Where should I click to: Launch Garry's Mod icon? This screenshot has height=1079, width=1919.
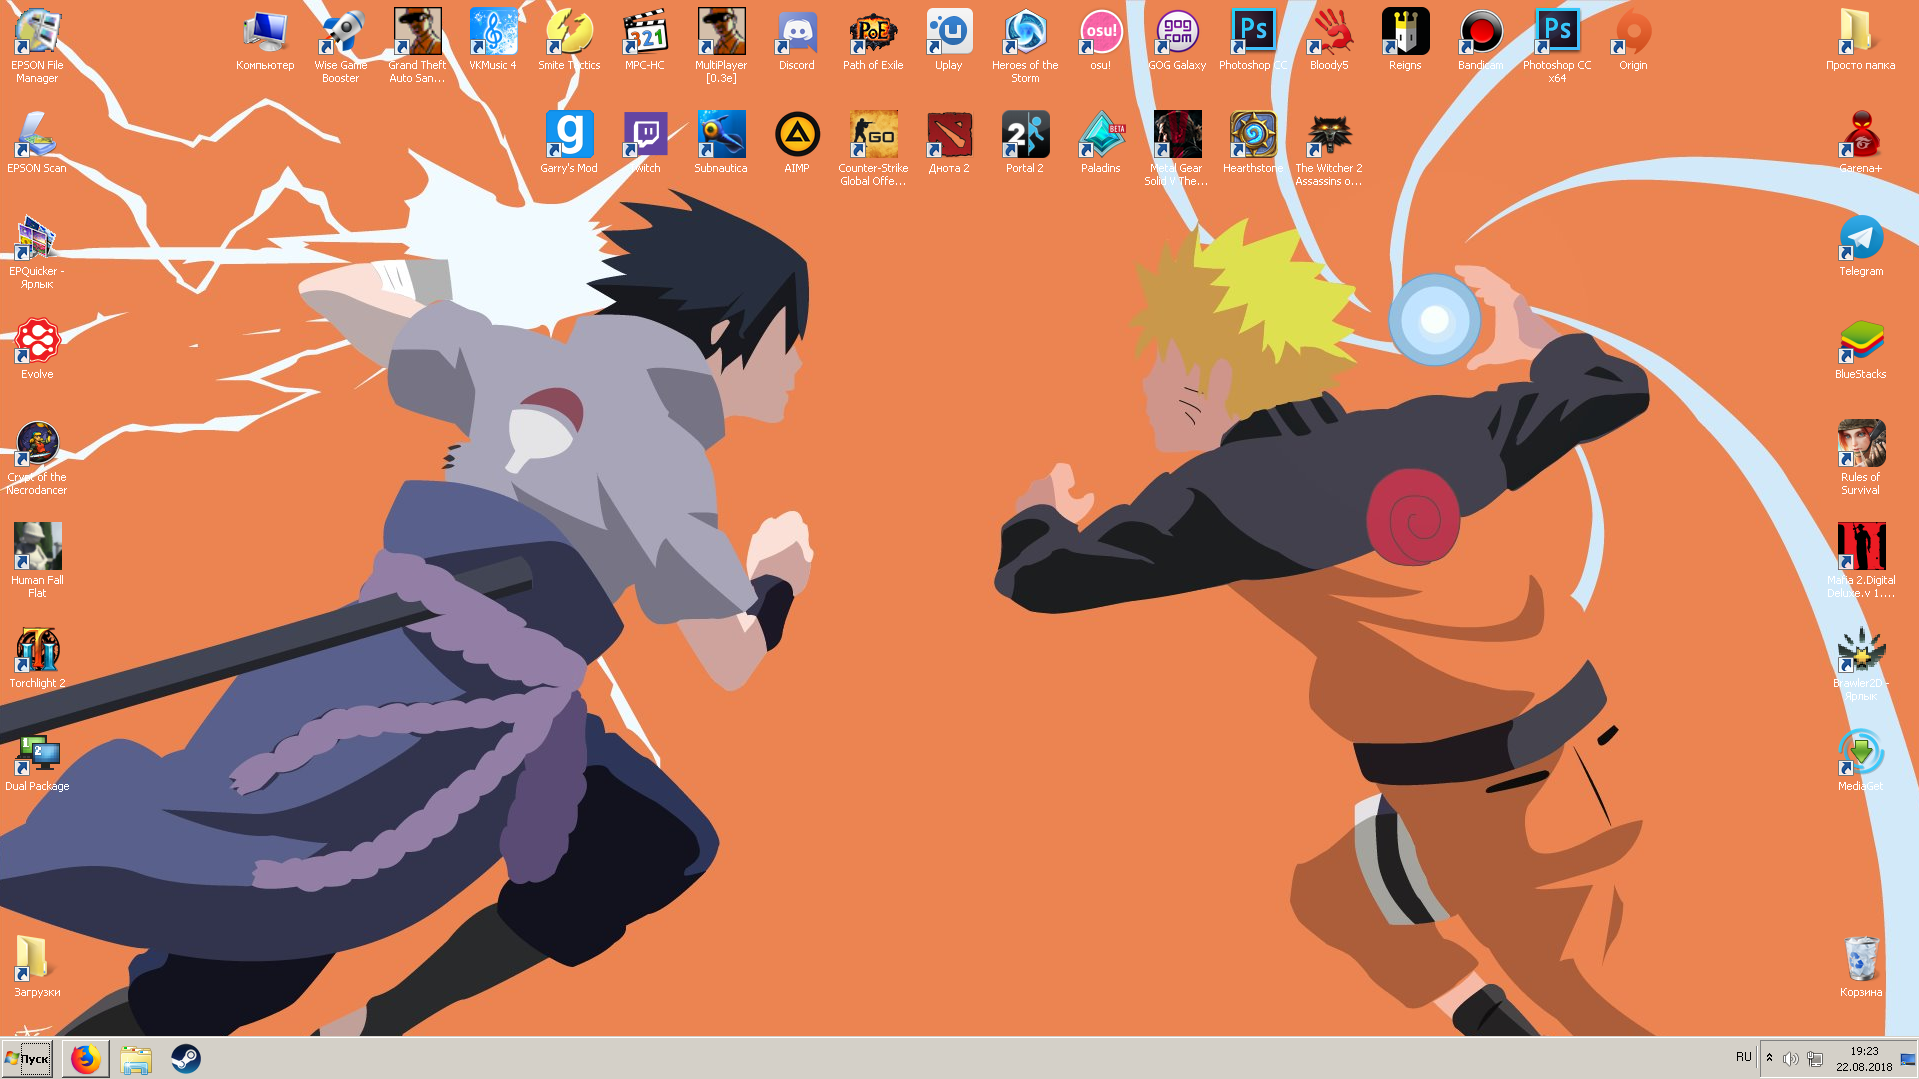569,143
